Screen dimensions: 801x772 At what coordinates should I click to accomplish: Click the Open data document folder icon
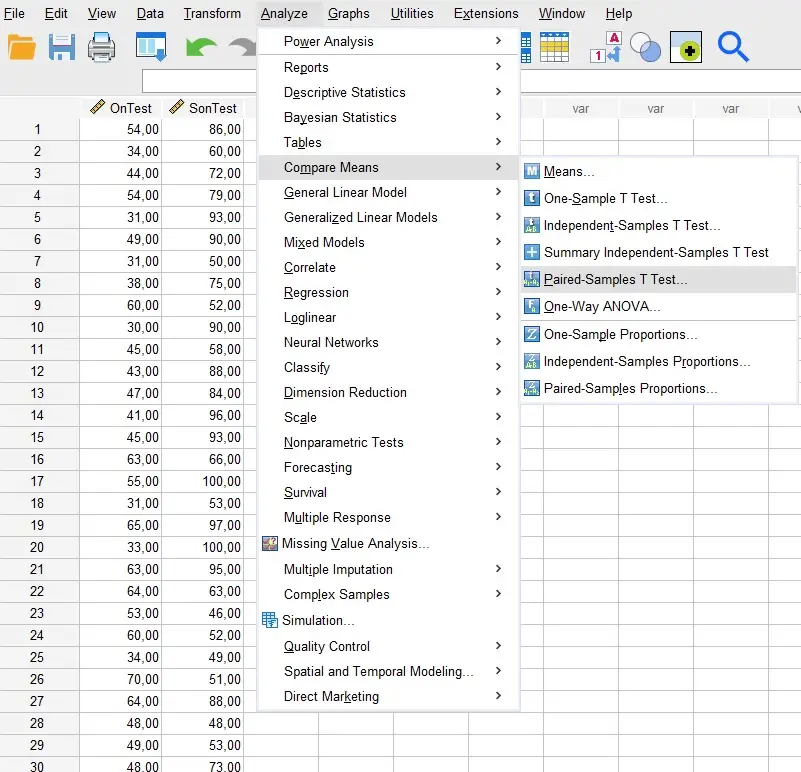click(22, 48)
